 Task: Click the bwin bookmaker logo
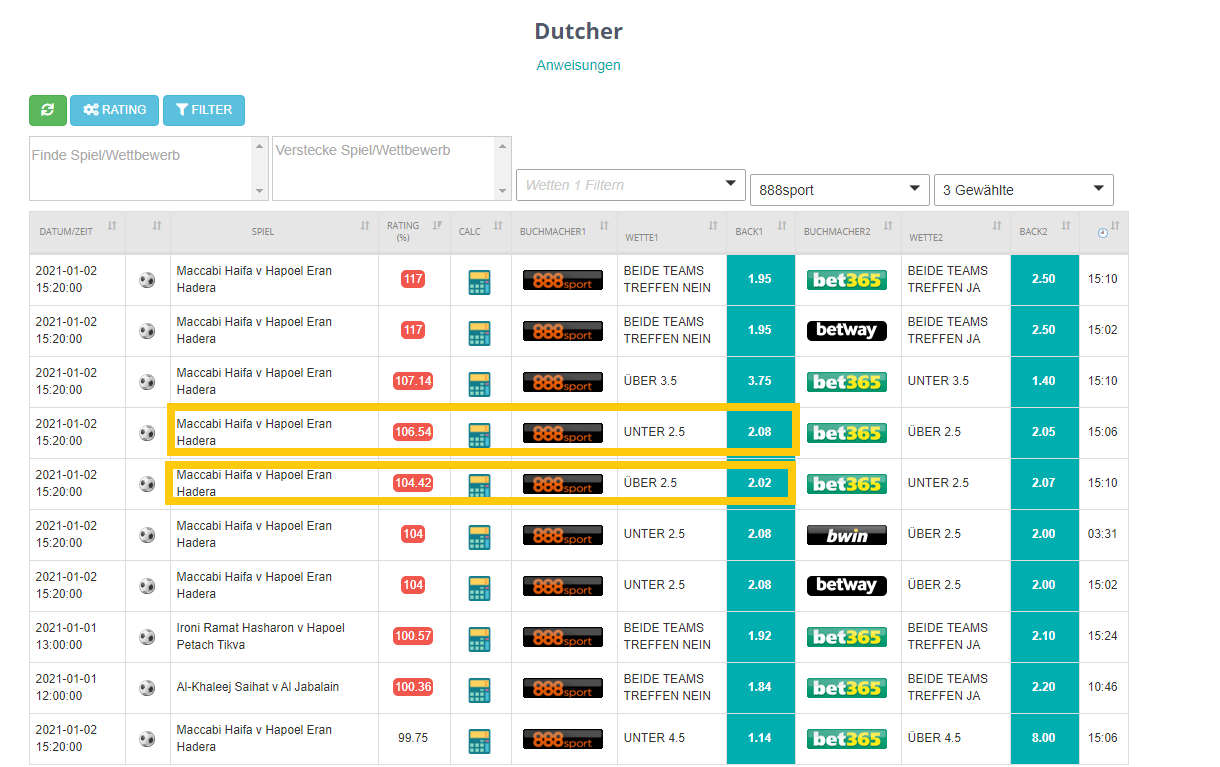pyautogui.click(x=846, y=535)
